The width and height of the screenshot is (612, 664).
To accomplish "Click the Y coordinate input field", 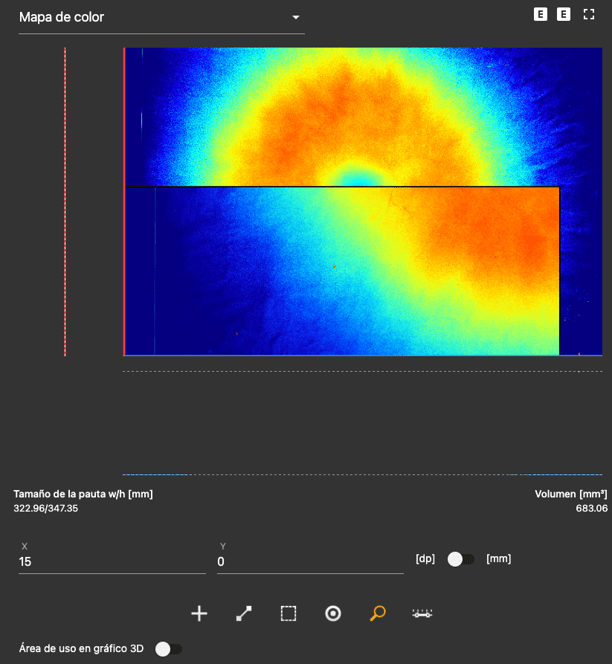I will tap(309, 562).
